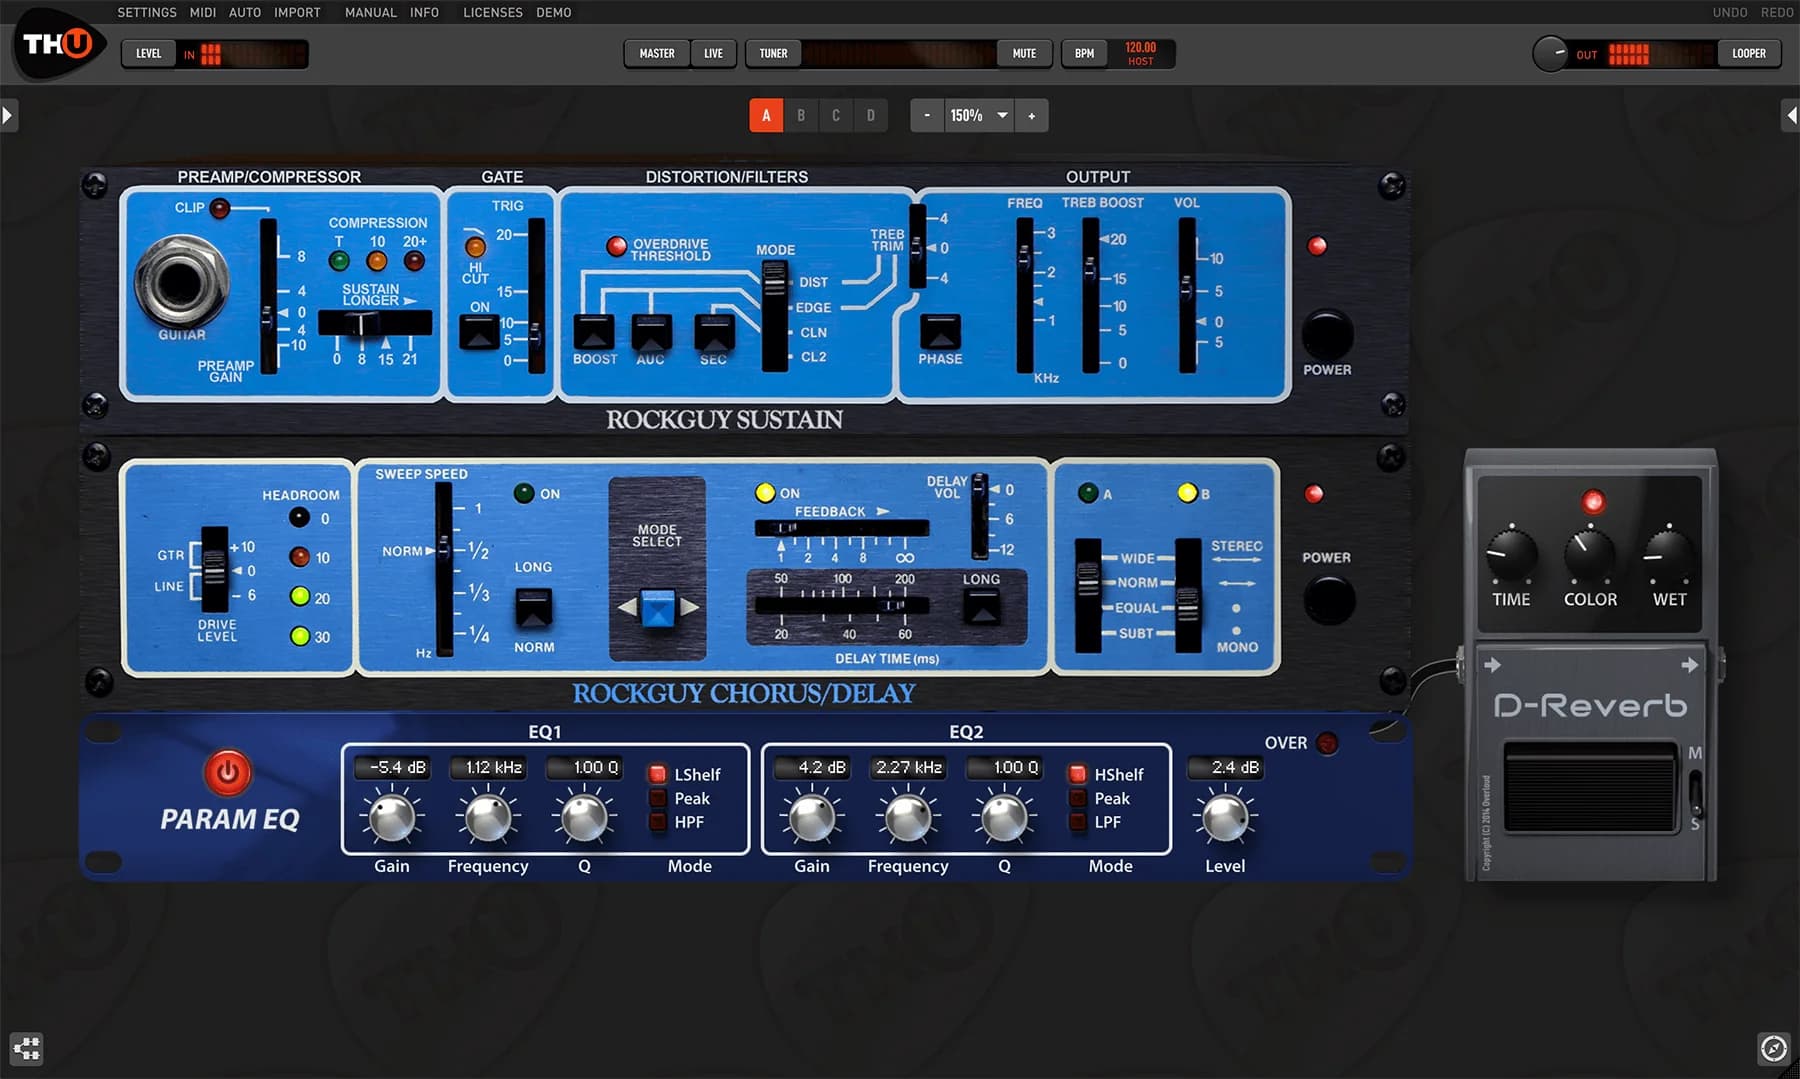Click the THU logo
Screen dimensions: 1800x1079
click(58, 45)
